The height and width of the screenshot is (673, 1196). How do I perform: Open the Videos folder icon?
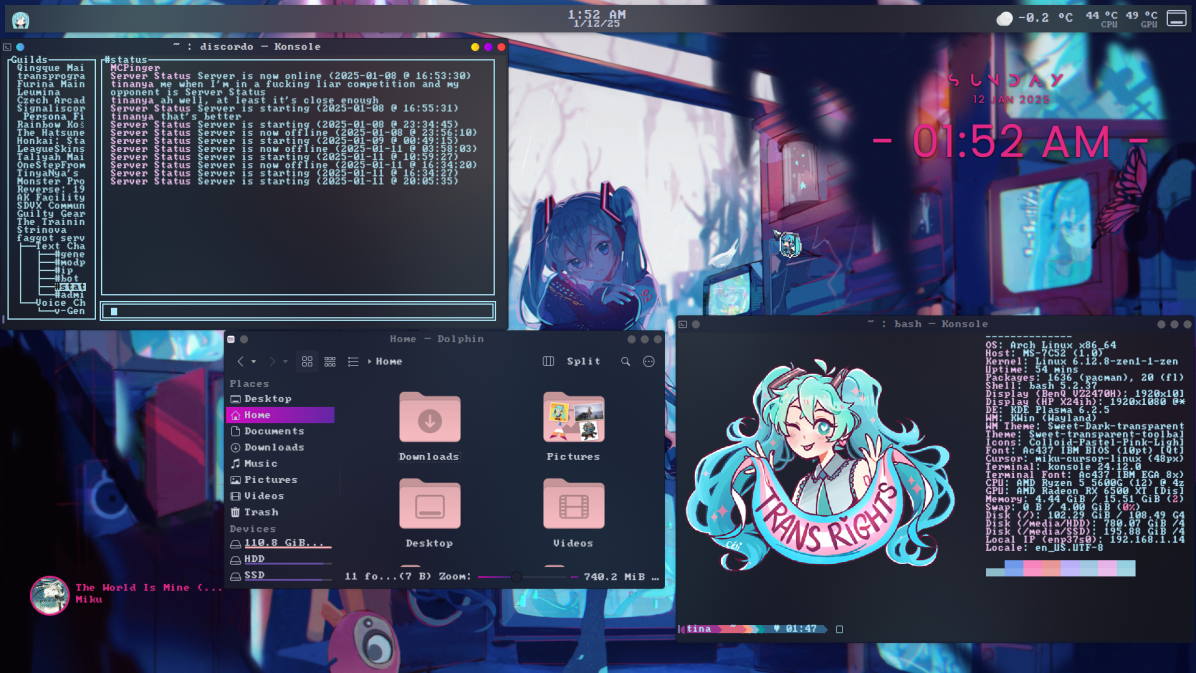point(573,505)
